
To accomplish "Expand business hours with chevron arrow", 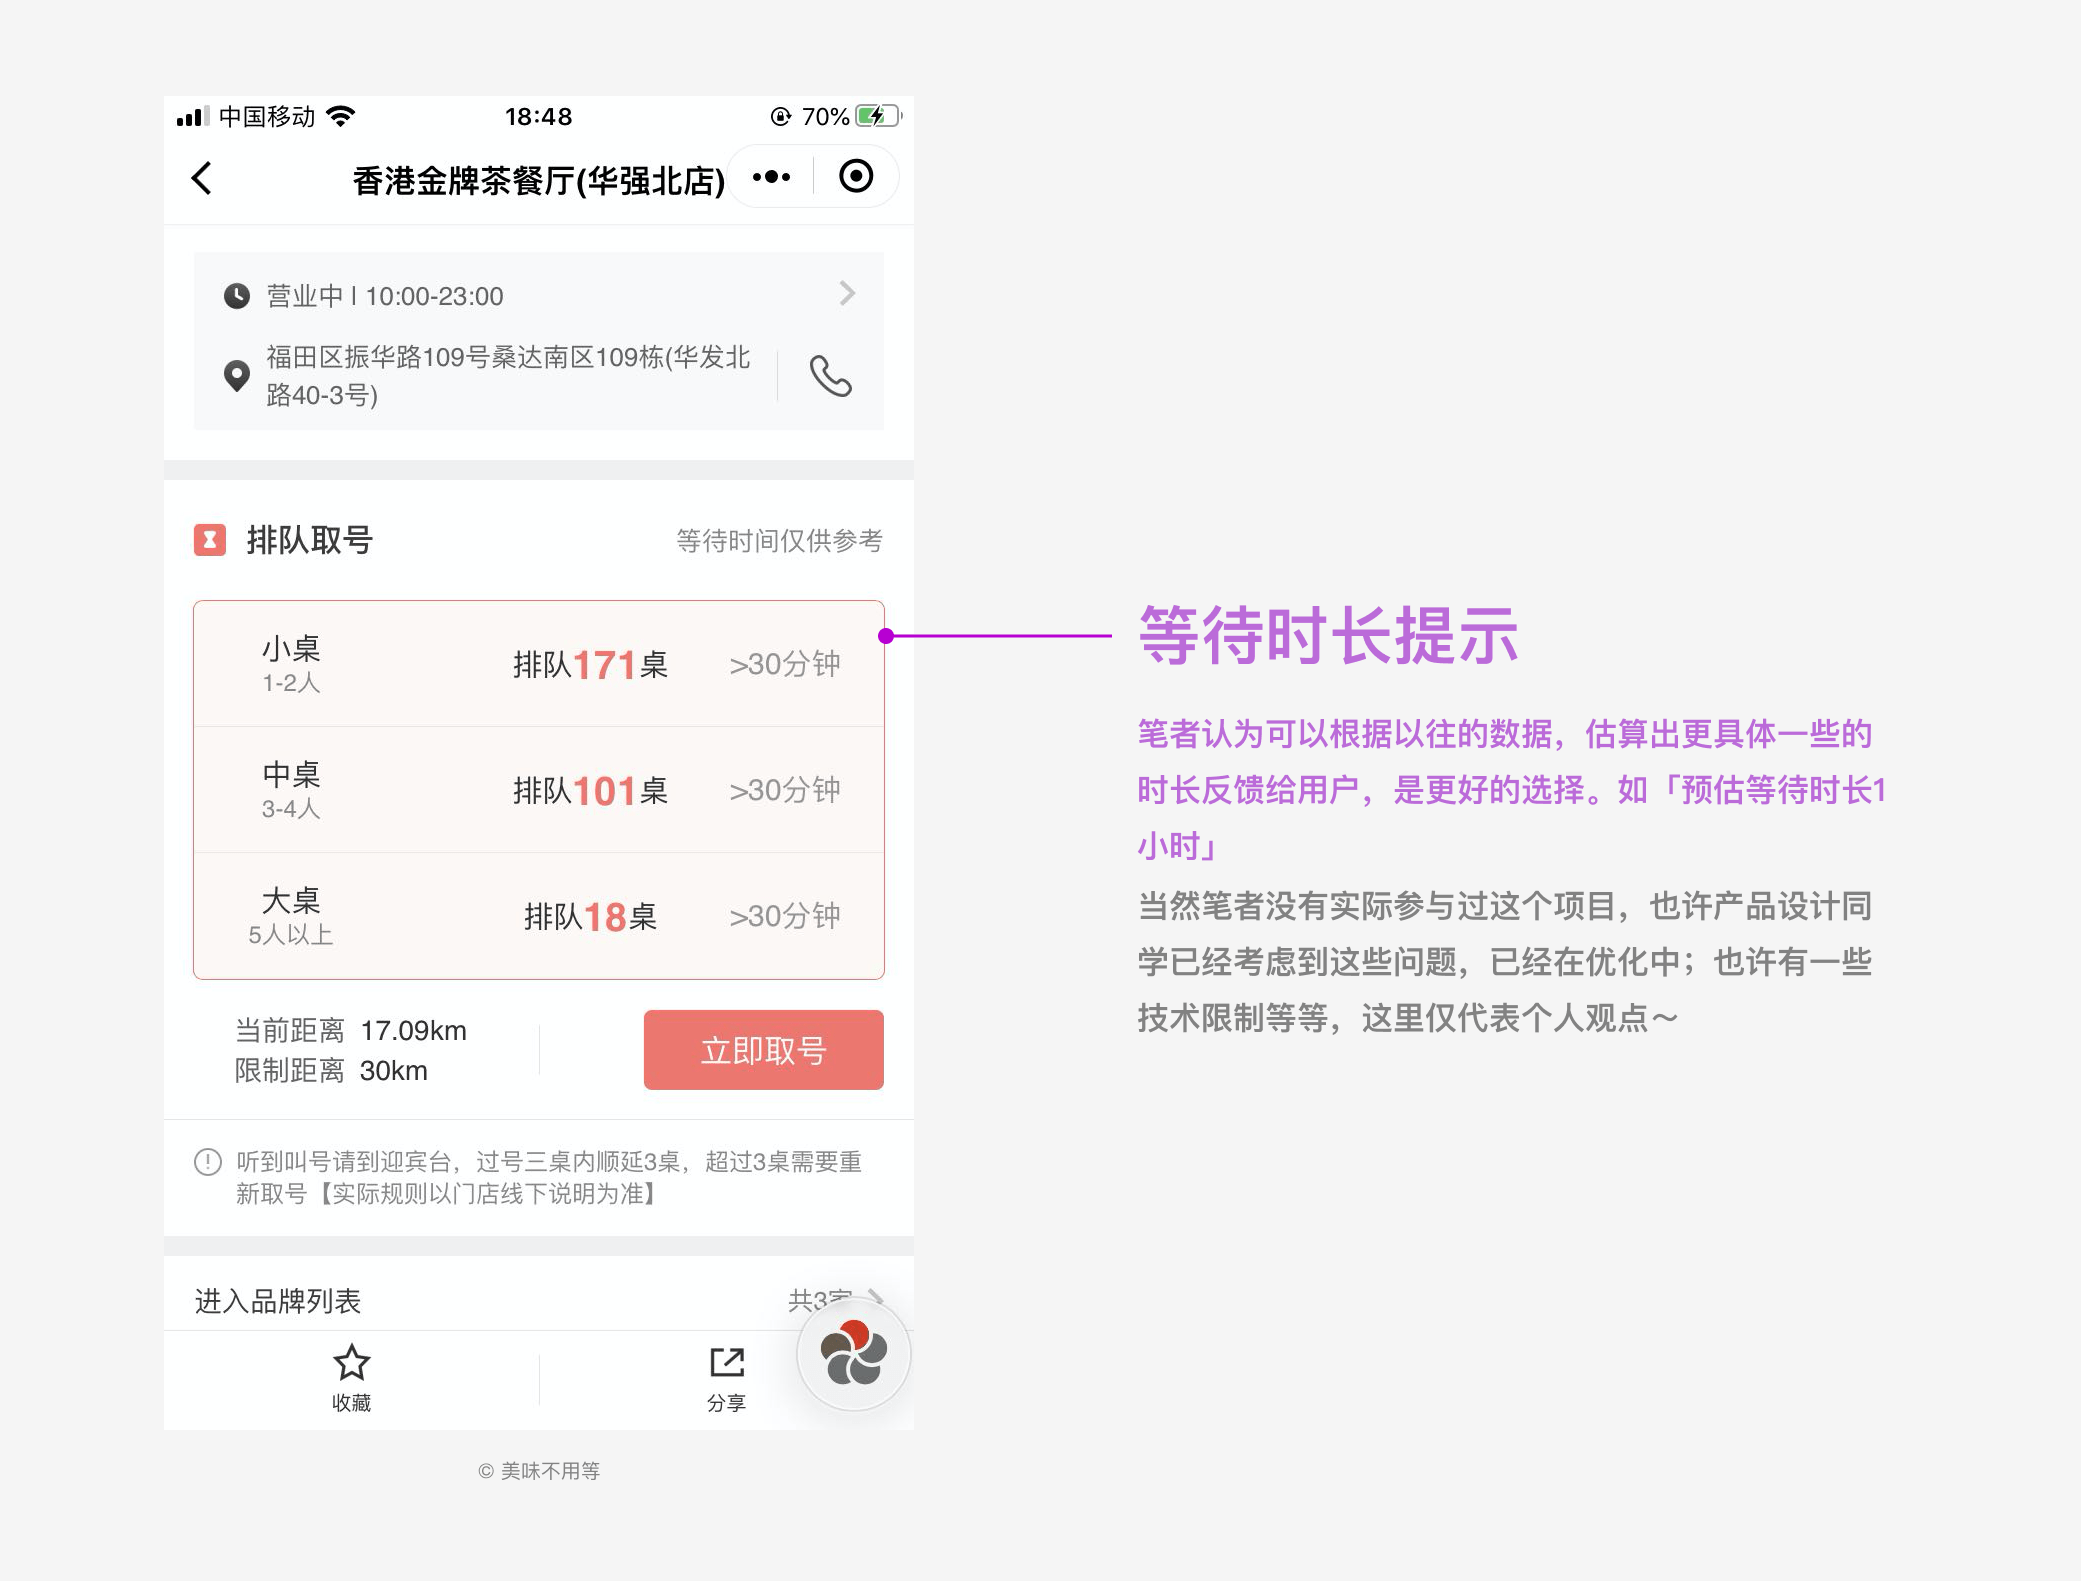I will tap(847, 294).
